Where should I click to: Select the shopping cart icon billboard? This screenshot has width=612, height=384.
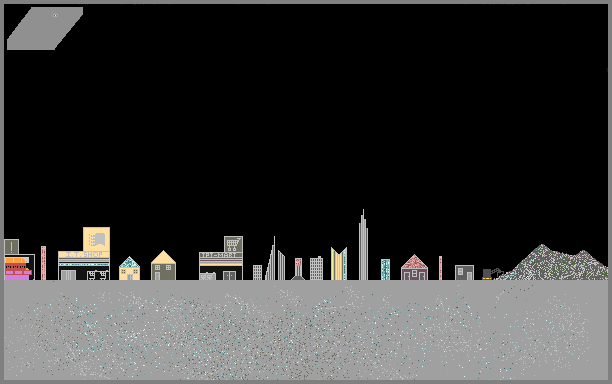(233, 244)
